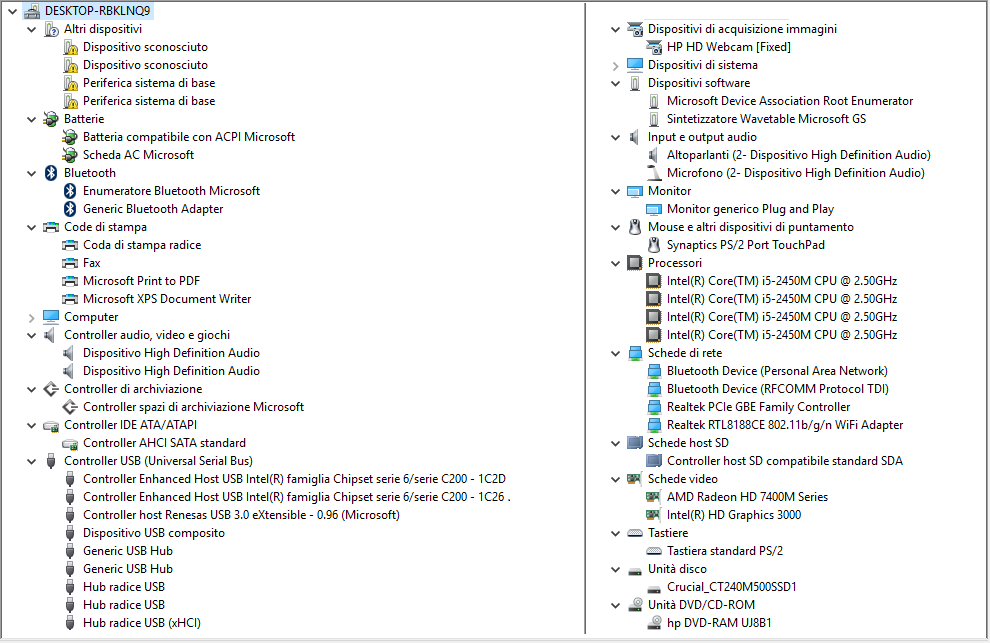
Task: Click the Batterie category icon
Action: point(51,119)
